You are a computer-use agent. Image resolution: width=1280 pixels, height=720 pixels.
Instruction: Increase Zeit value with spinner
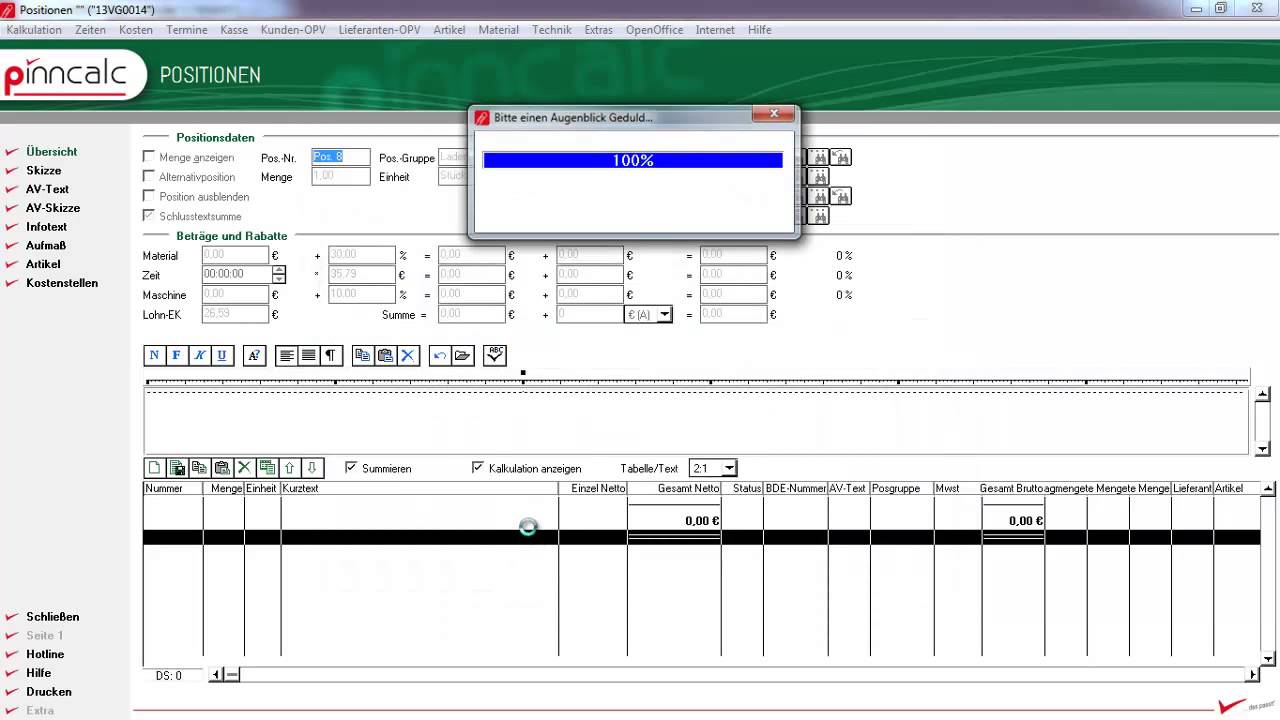coord(279,269)
